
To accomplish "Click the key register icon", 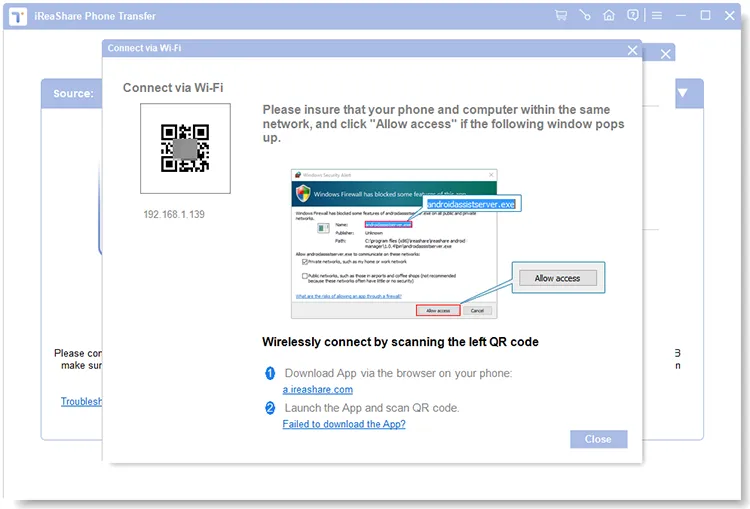I will (585, 15).
